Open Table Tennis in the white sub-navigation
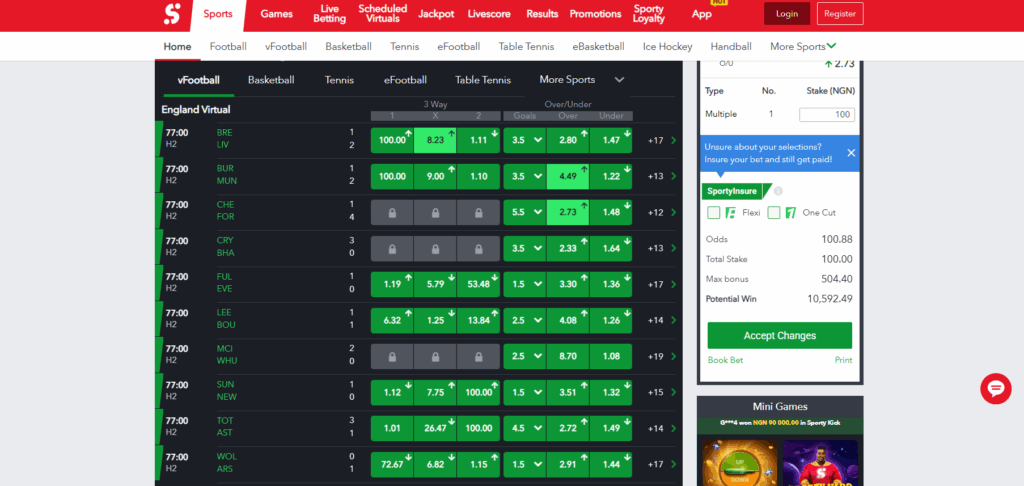 click(x=526, y=46)
